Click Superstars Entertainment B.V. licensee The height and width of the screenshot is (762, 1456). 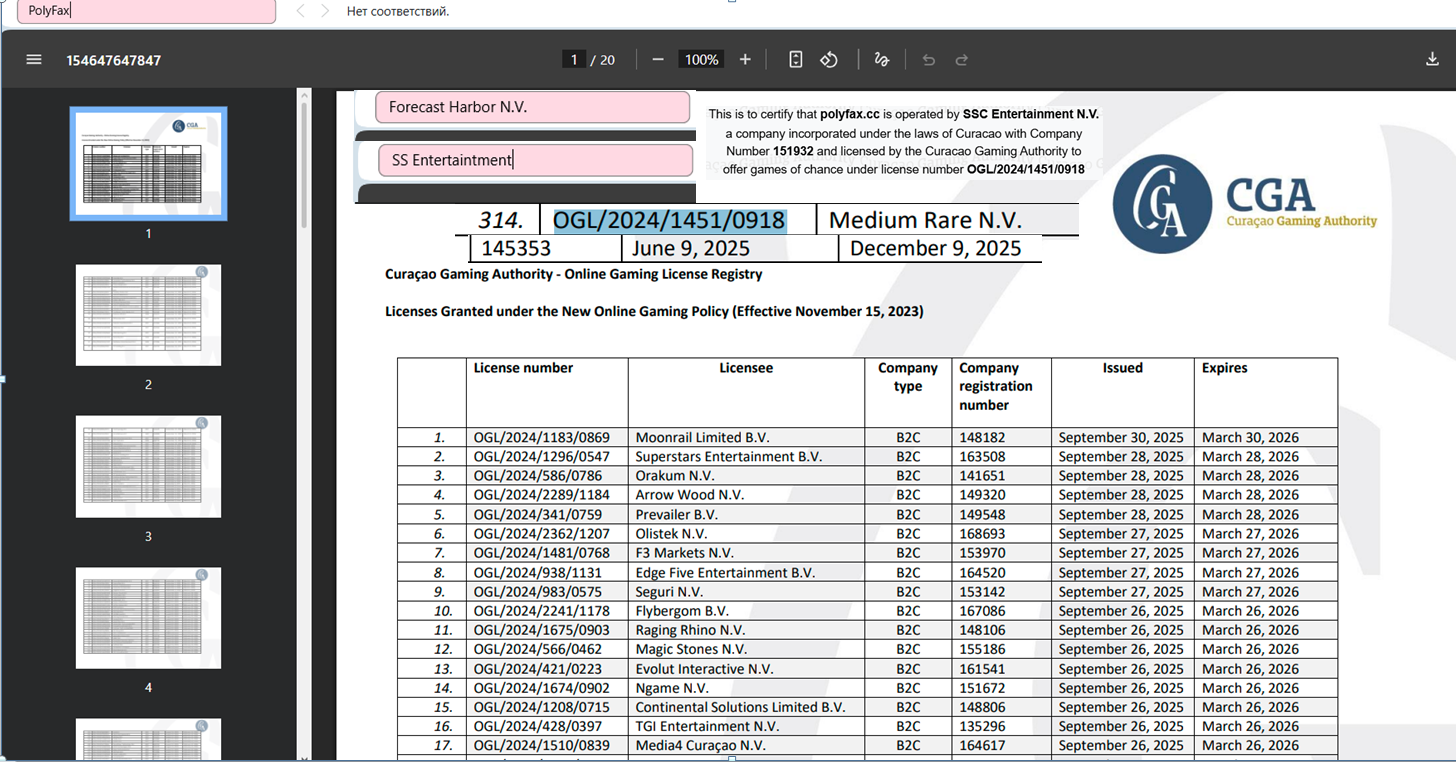pyautogui.click(x=729, y=457)
